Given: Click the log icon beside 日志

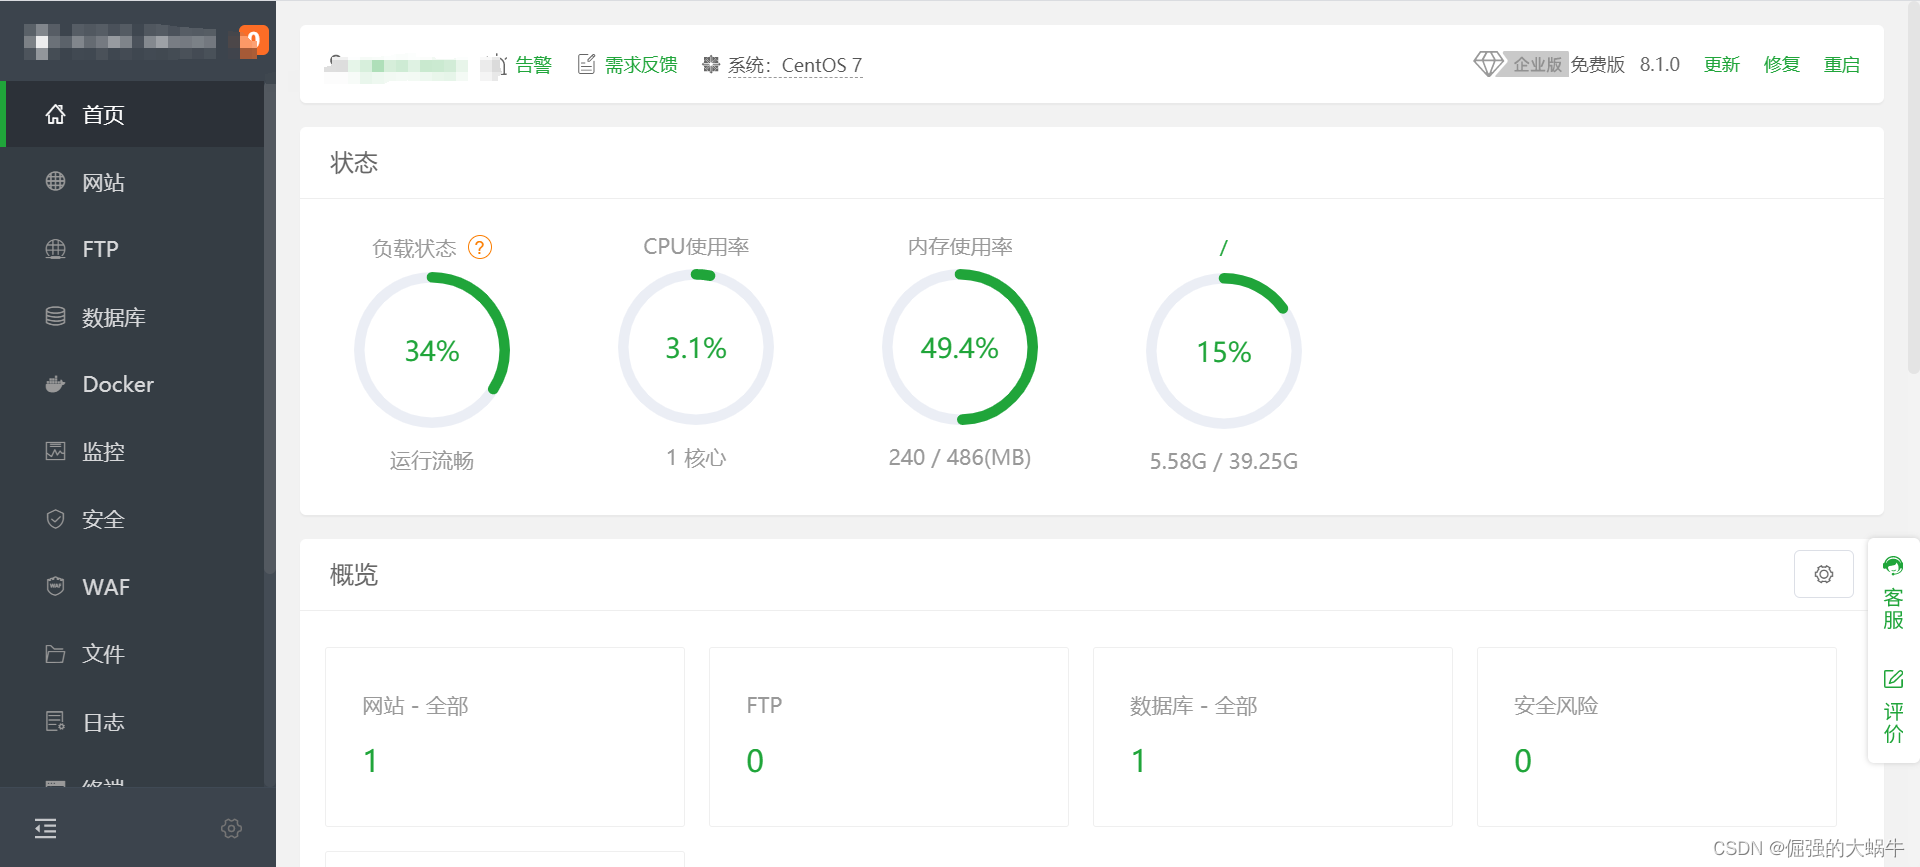Looking at the screenshot, I should [56, 721].
